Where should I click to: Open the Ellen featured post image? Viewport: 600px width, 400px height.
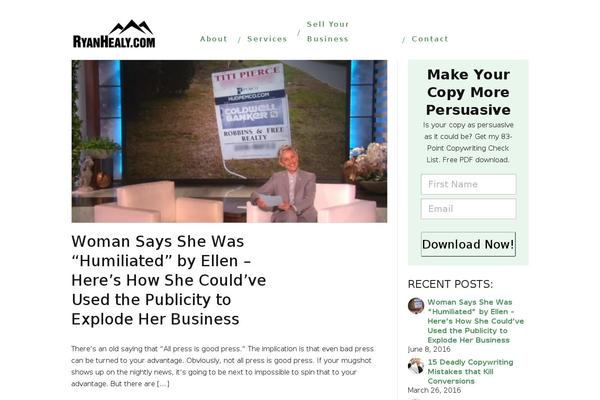(x=229, y=141)
